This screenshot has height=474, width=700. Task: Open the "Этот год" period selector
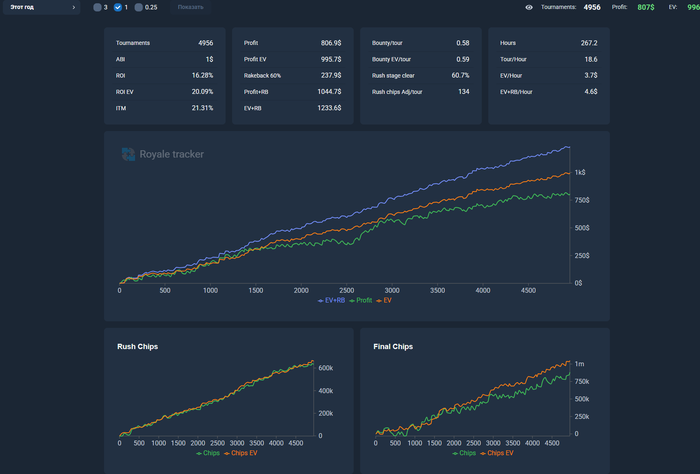(42, 7)
